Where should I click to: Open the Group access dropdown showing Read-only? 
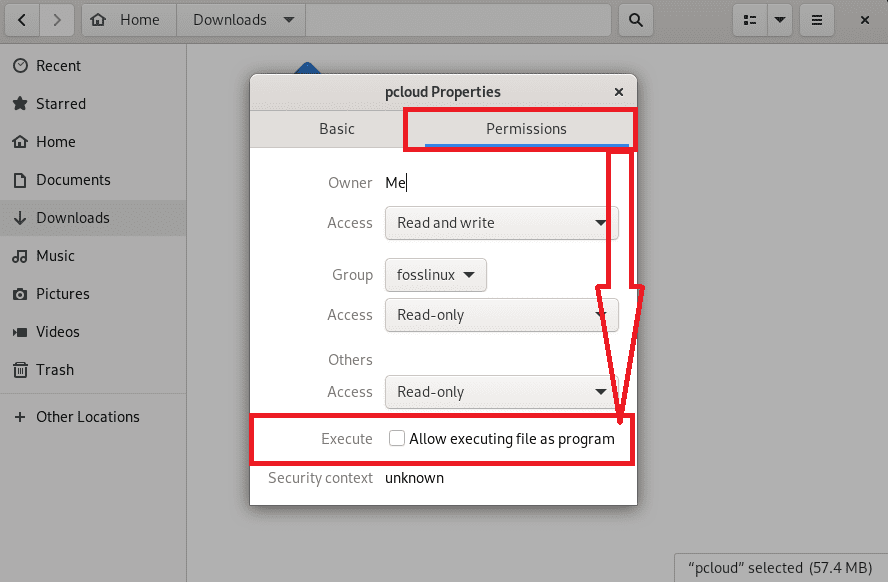501,315
